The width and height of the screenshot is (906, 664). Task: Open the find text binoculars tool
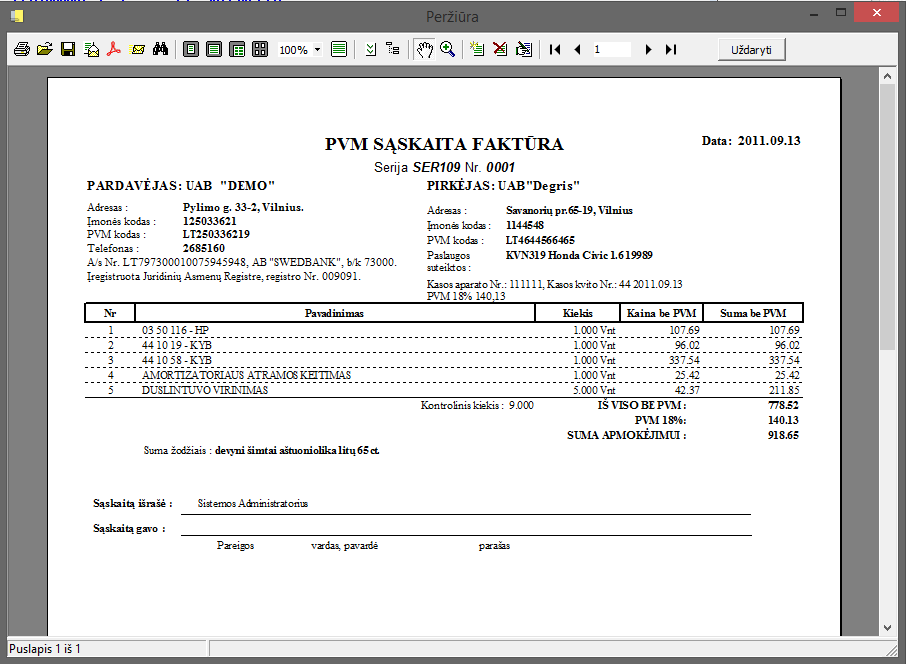[160, 49]
